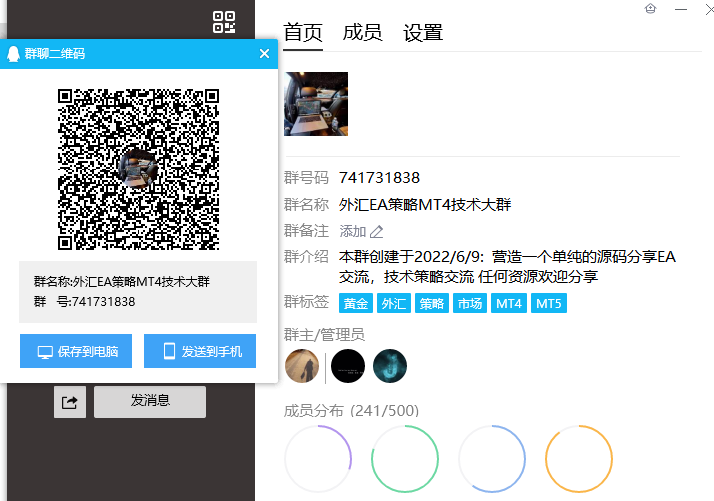Click the purple member distribution ring
Screen dimensions: 714x501
click(x=318, y=459)
